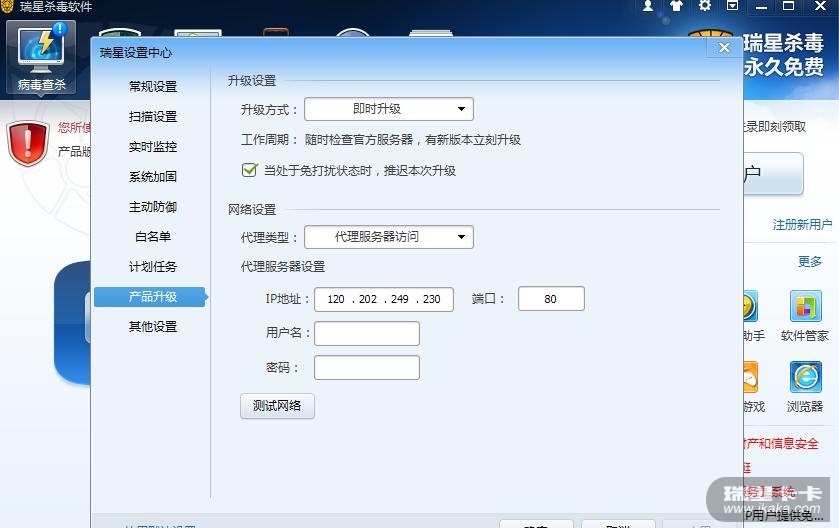839x528 pixels.
Task: Switch to 实时监控 settings
Action: [x=152, y=147]
